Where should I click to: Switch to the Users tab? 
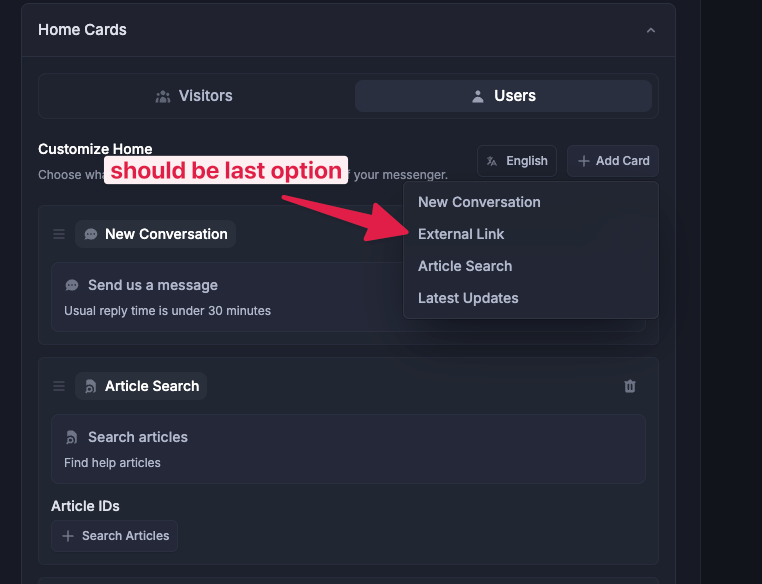[503, 96]
